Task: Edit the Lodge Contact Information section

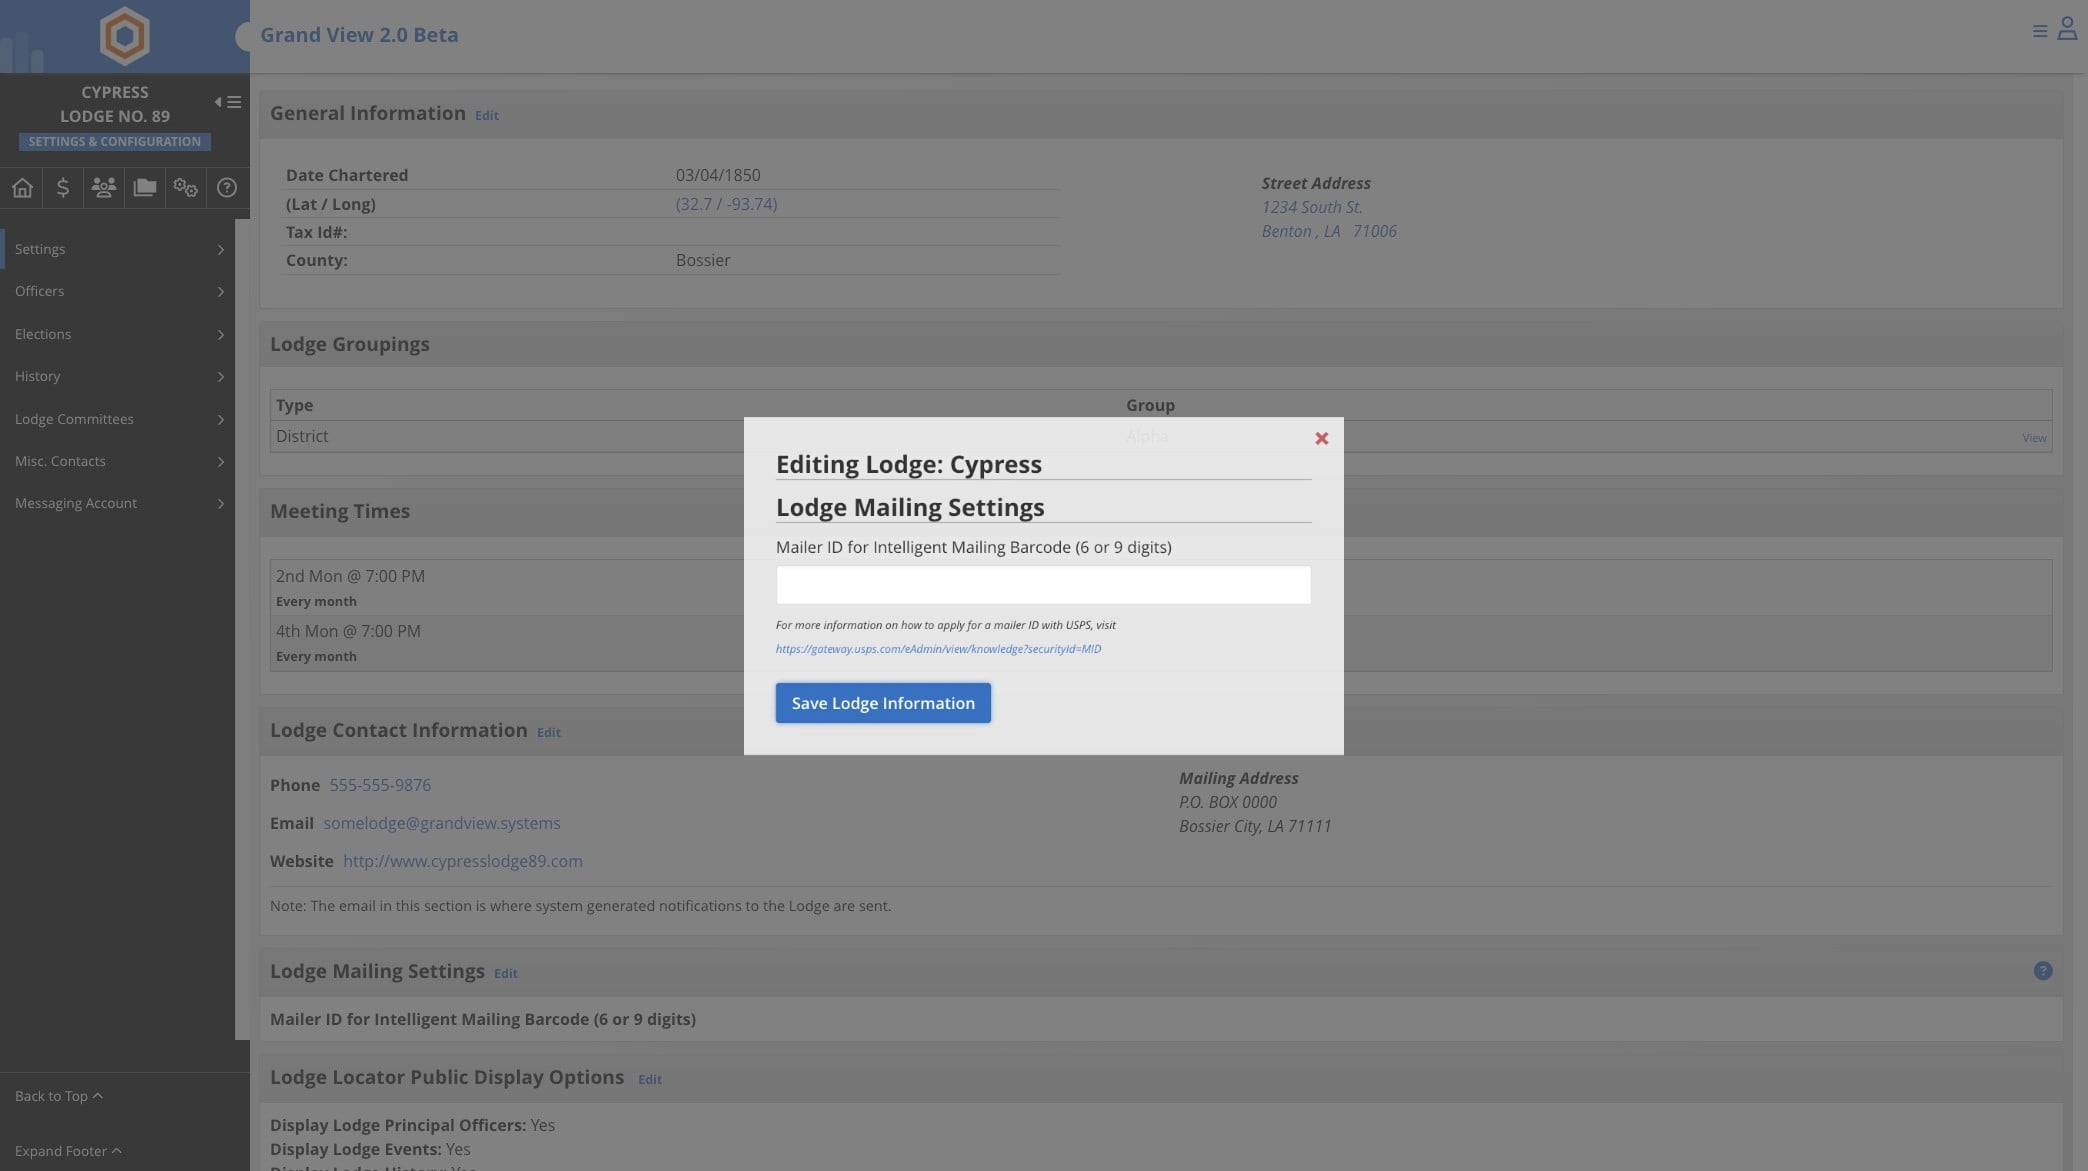Action: tap(548, 733)
